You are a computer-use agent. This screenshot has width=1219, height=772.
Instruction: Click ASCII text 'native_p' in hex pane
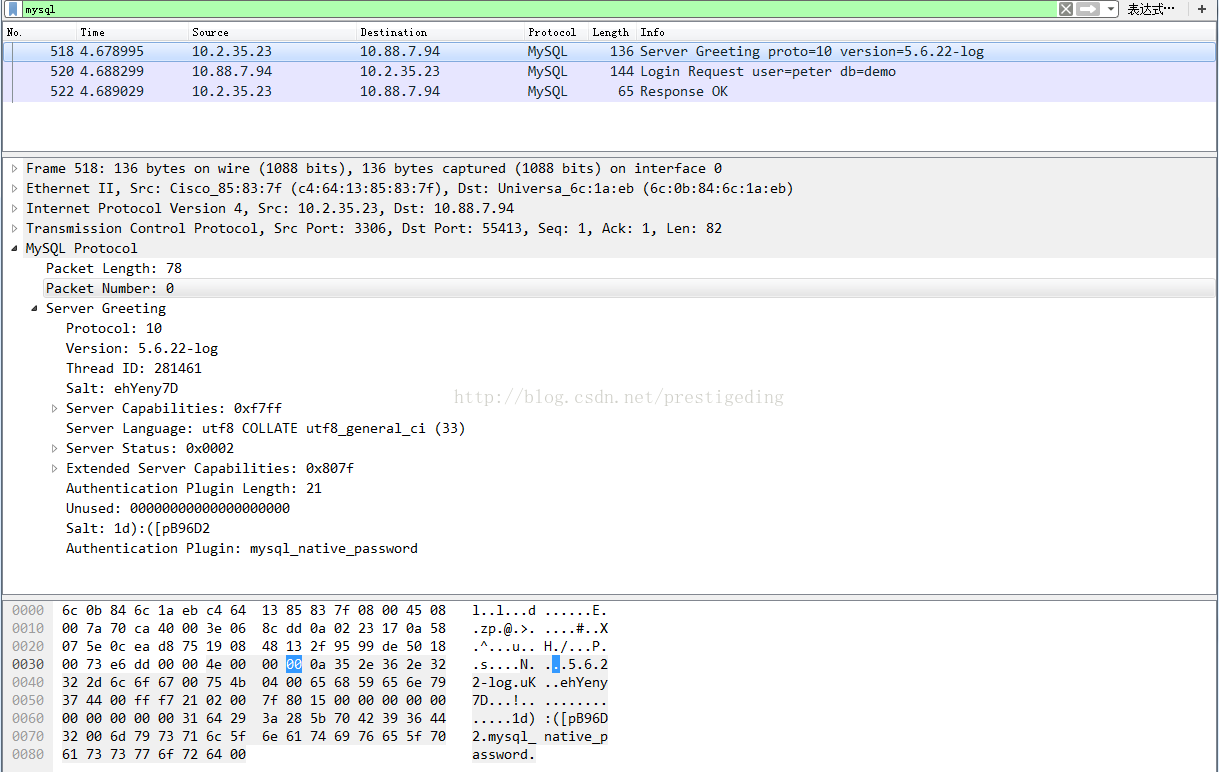(576, 736)
